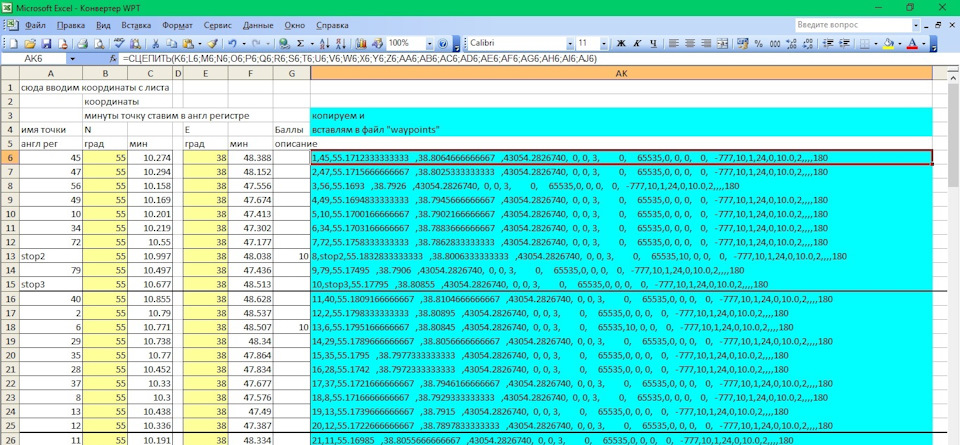
Task: Click the Insert Hyperlink globe icon
Action: click(284, 44)
